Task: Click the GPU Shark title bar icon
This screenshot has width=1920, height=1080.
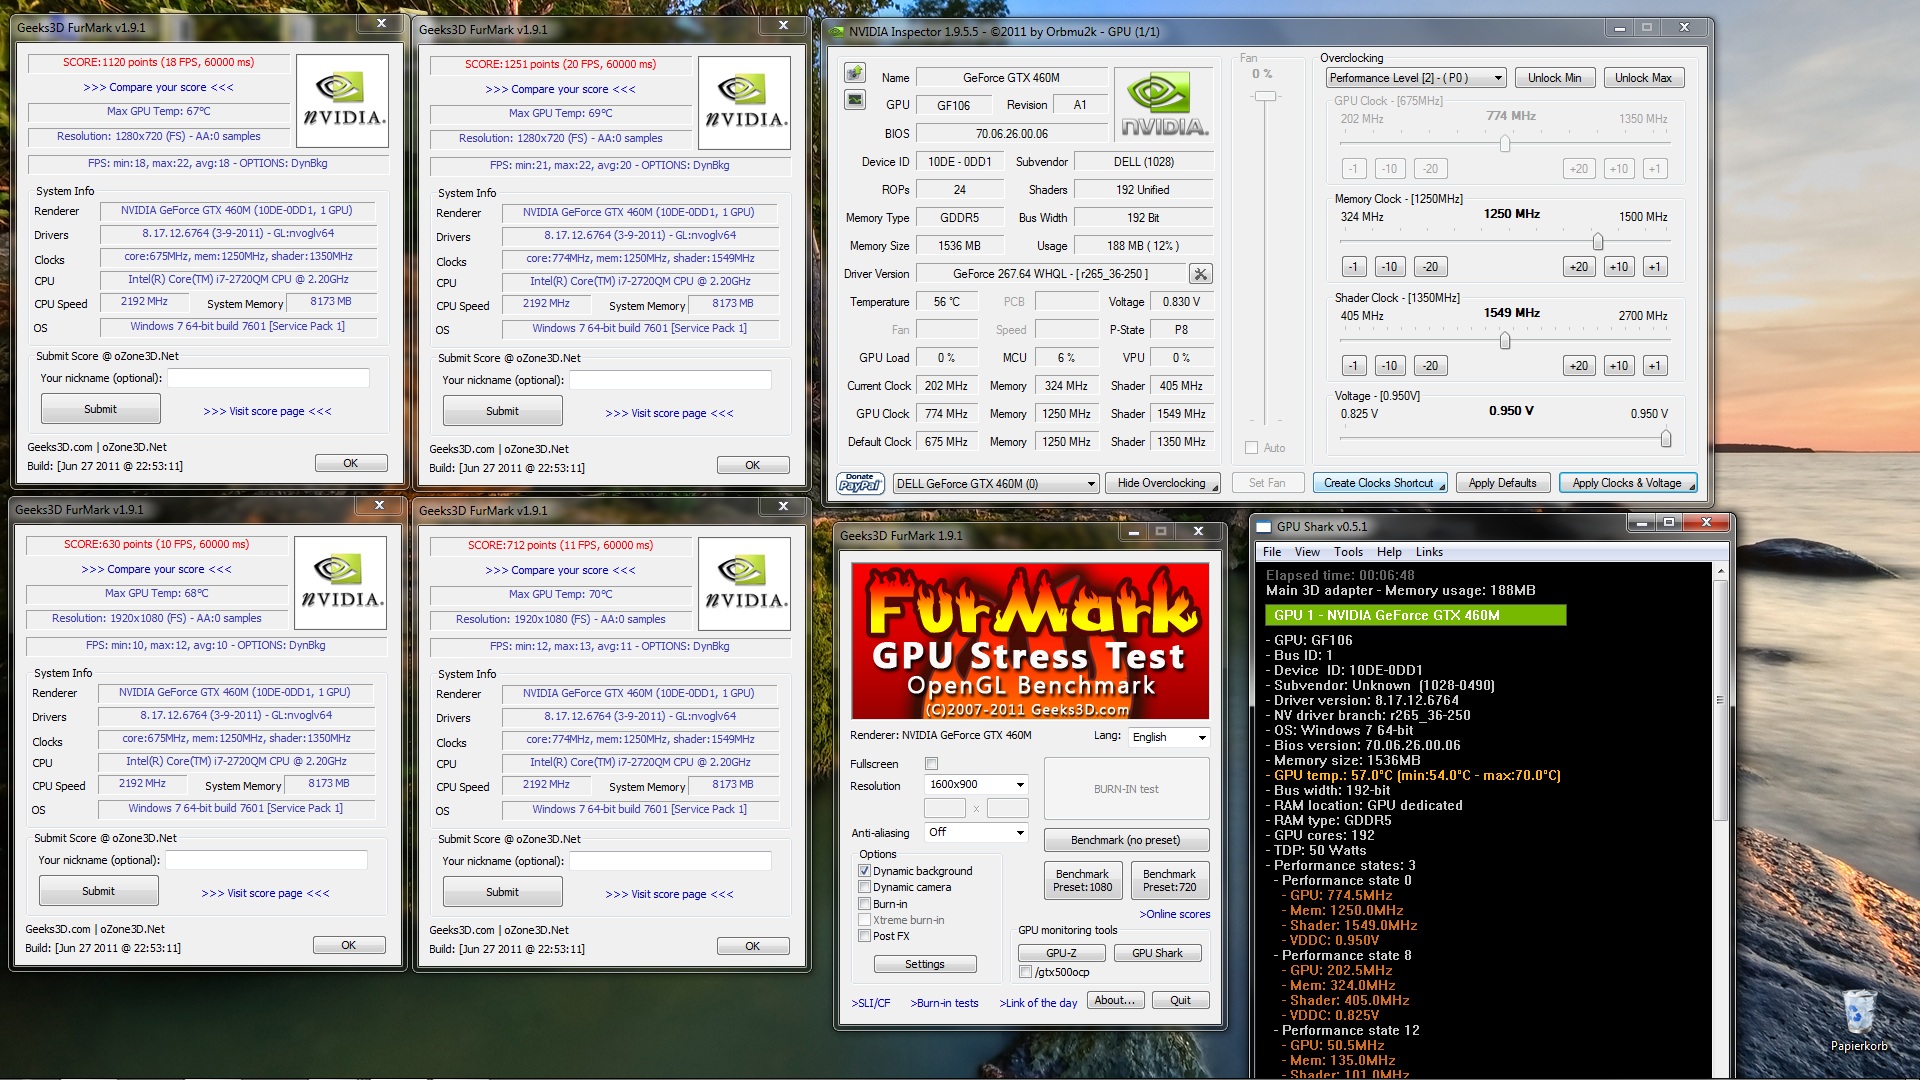Action: (1264, 526)
